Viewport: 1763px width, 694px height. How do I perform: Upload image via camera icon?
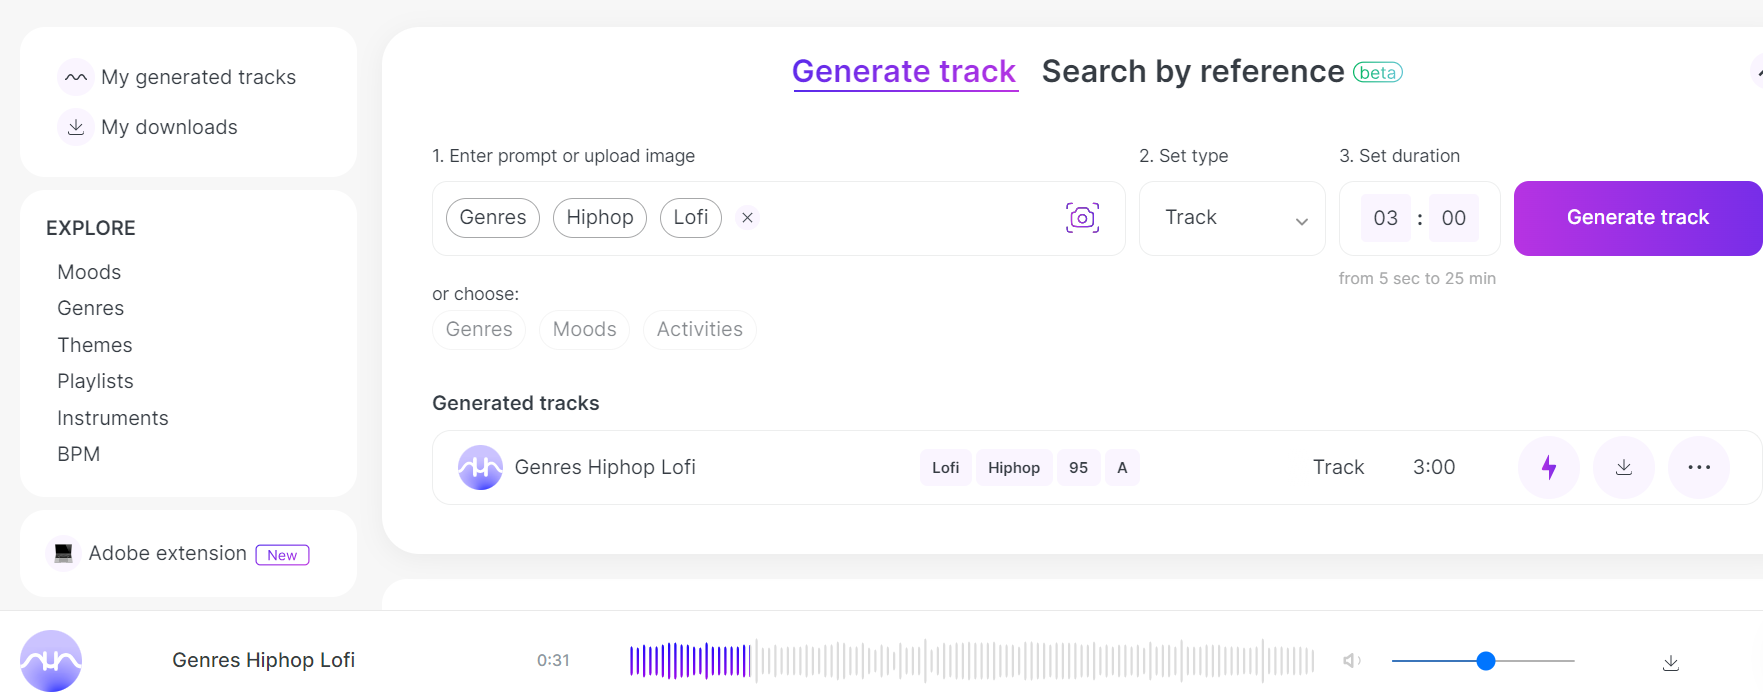pos(1083,218)
